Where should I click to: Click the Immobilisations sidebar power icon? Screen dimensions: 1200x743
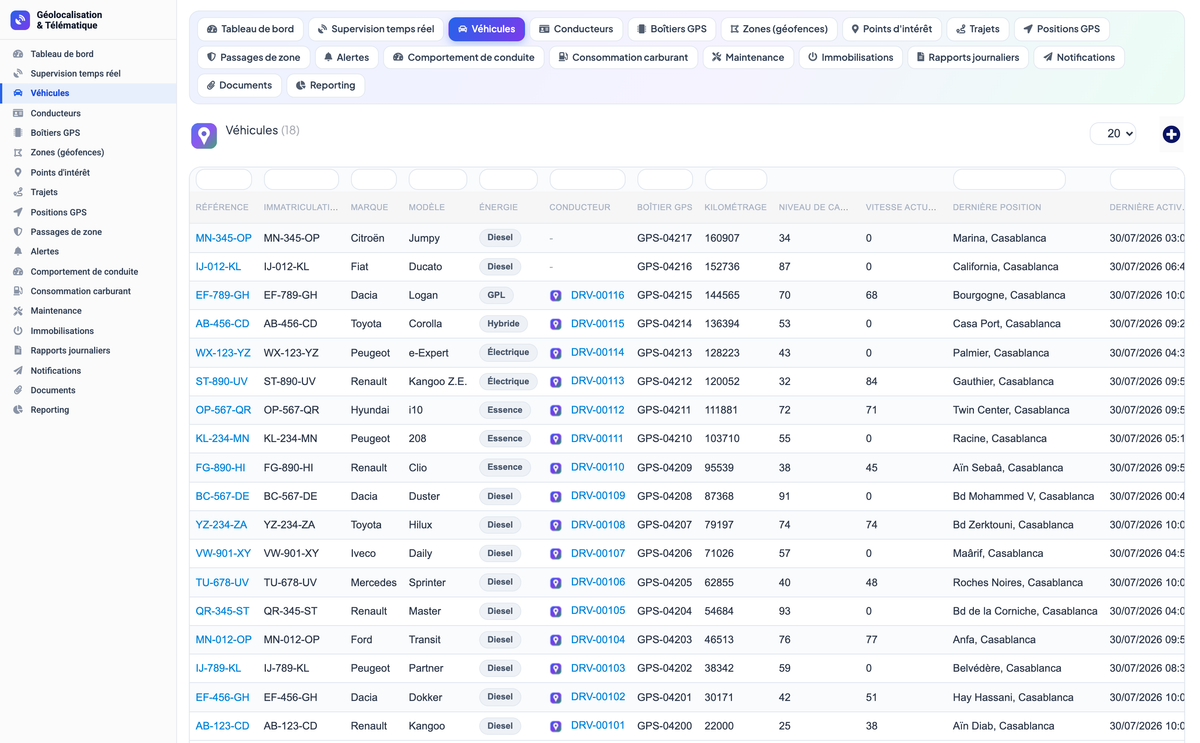click(x=18, y=331)
